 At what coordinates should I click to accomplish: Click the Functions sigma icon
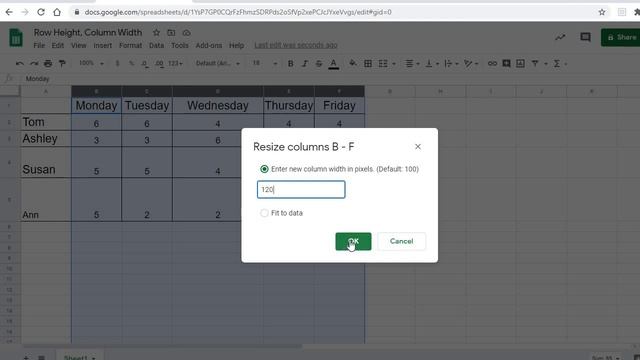point(556,63)
